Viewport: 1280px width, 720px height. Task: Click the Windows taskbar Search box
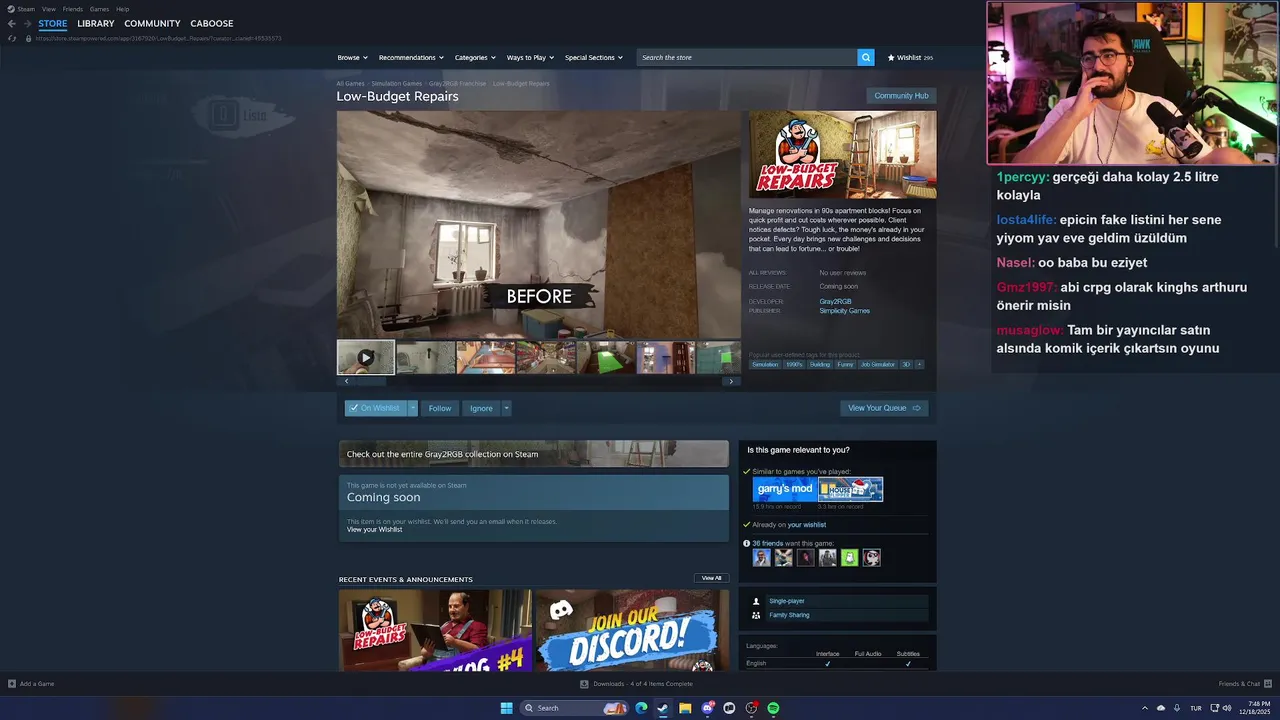tap(575, 708)
